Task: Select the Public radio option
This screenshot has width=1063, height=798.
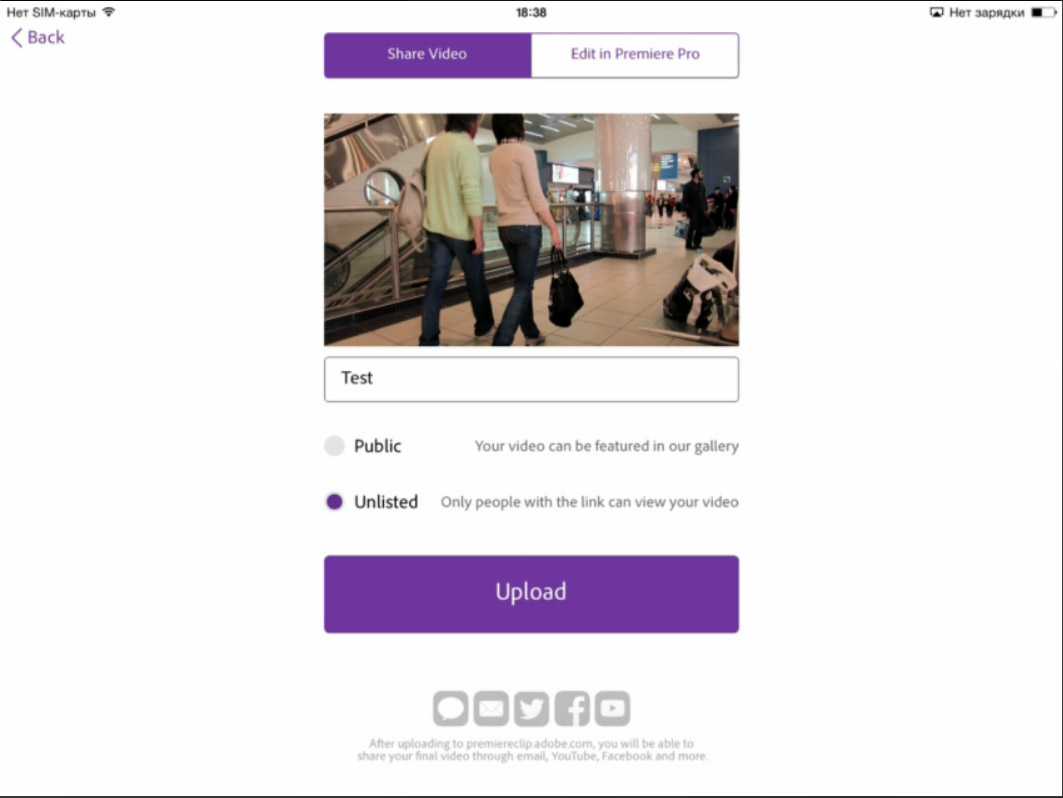Action: tap(334, 445)
